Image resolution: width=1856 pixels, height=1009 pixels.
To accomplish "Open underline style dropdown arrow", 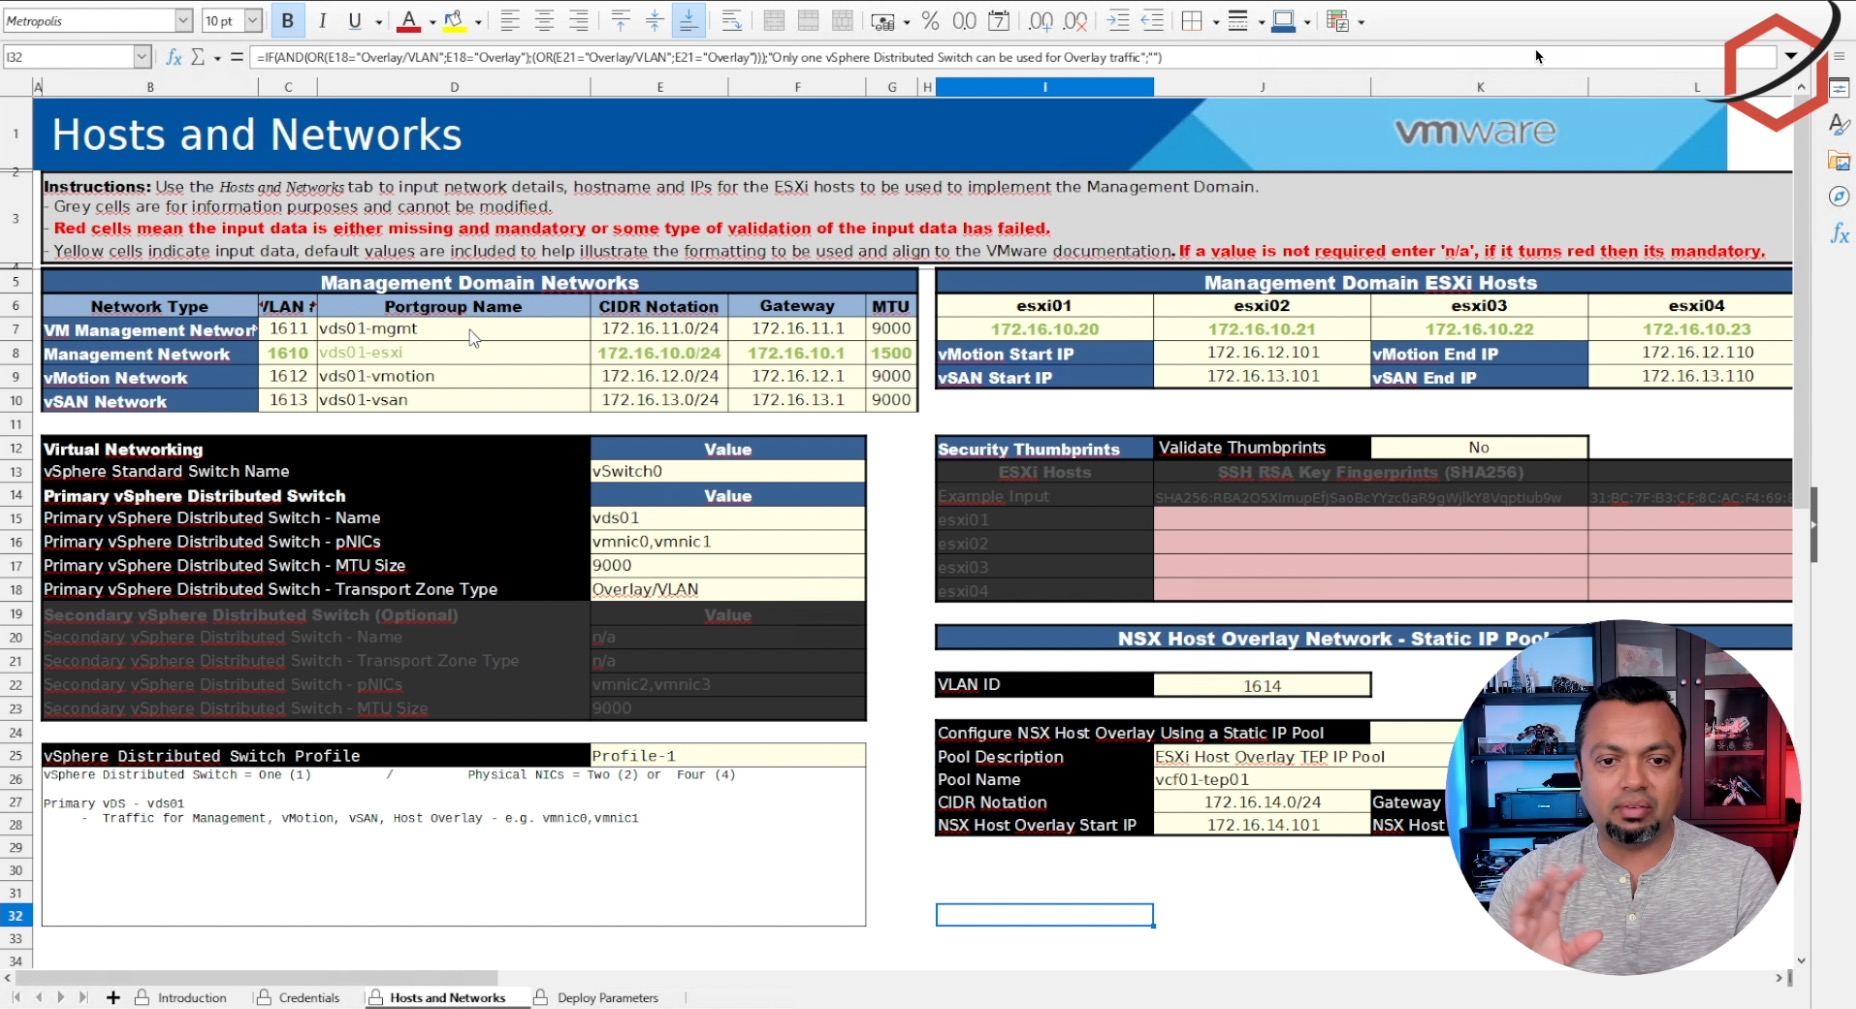I will (378, 21).
